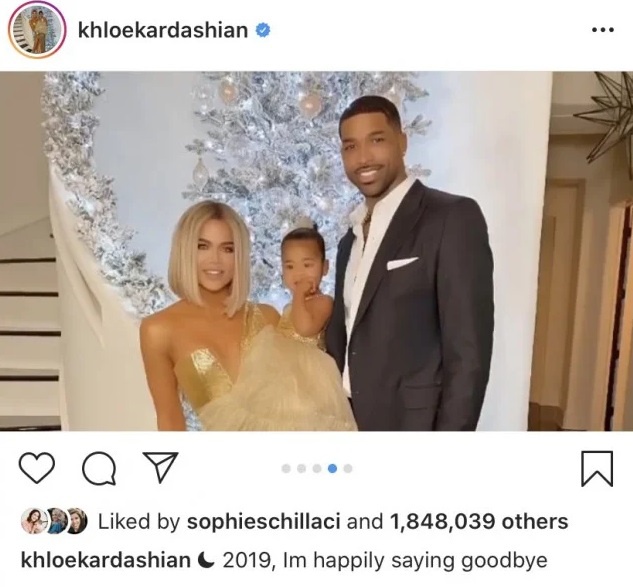This screenshot has width=633, height=587.
Task: Tap the Christmas family photo
Action: point(316,251)
